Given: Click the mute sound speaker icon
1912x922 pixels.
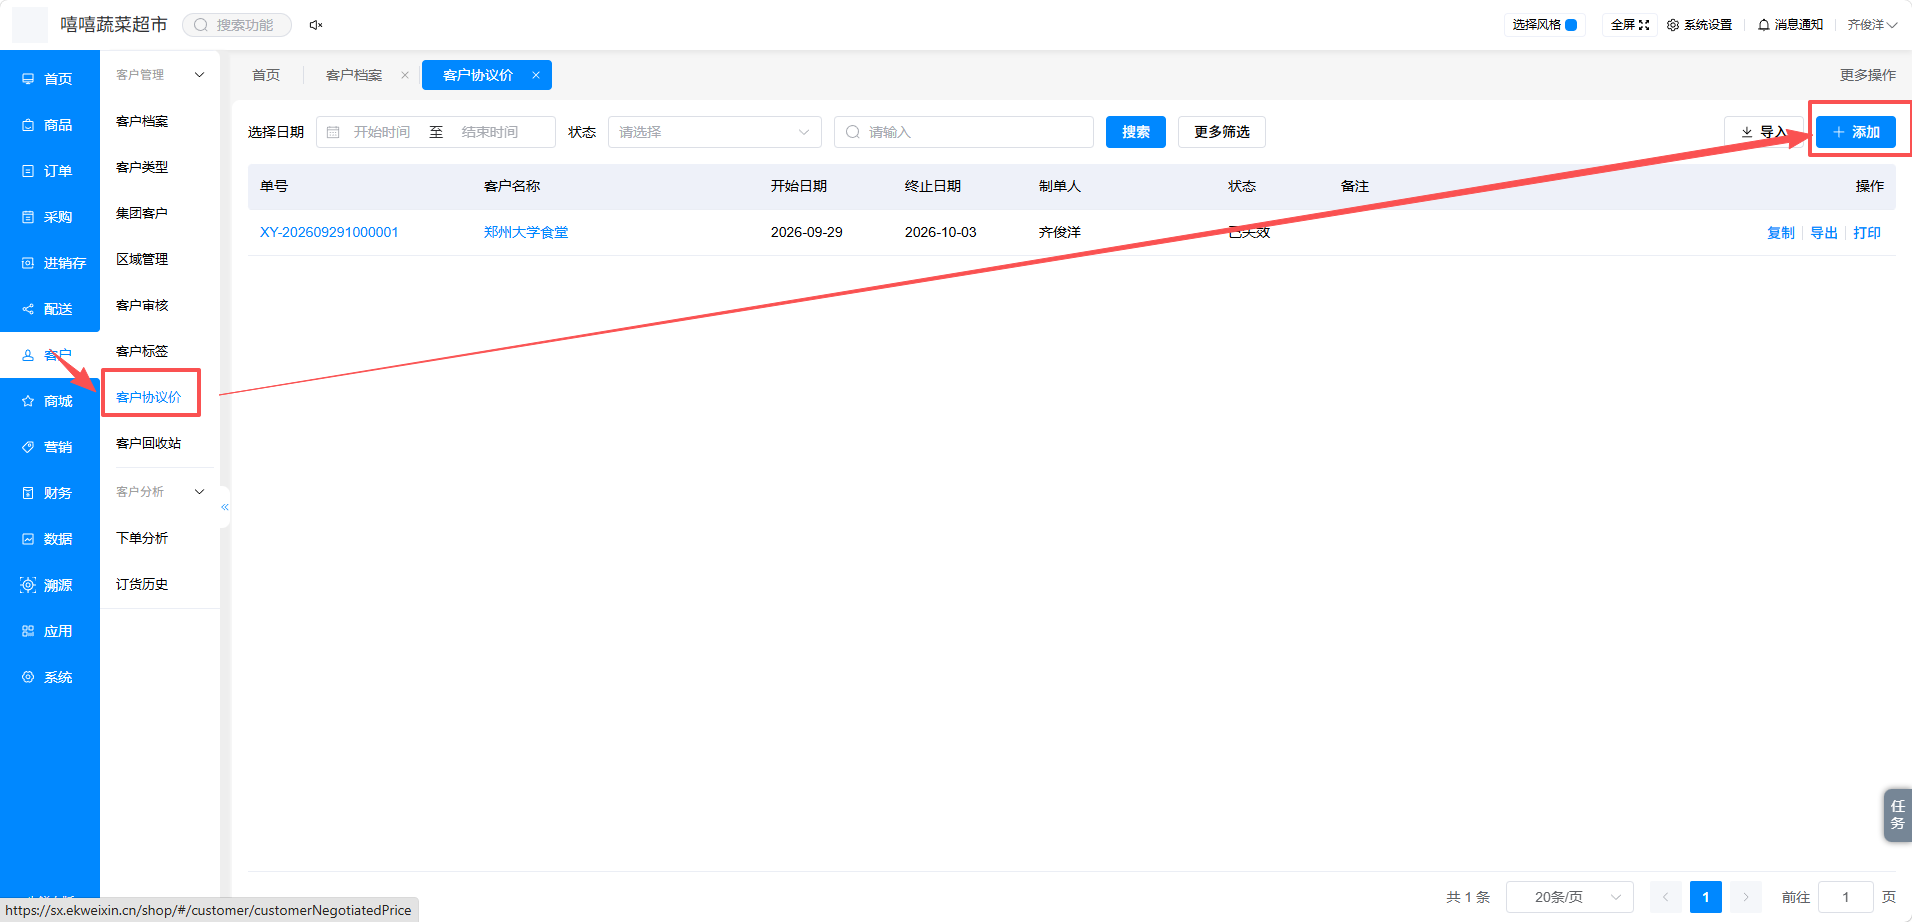Looking at the screenshot, I should (316, 25).
